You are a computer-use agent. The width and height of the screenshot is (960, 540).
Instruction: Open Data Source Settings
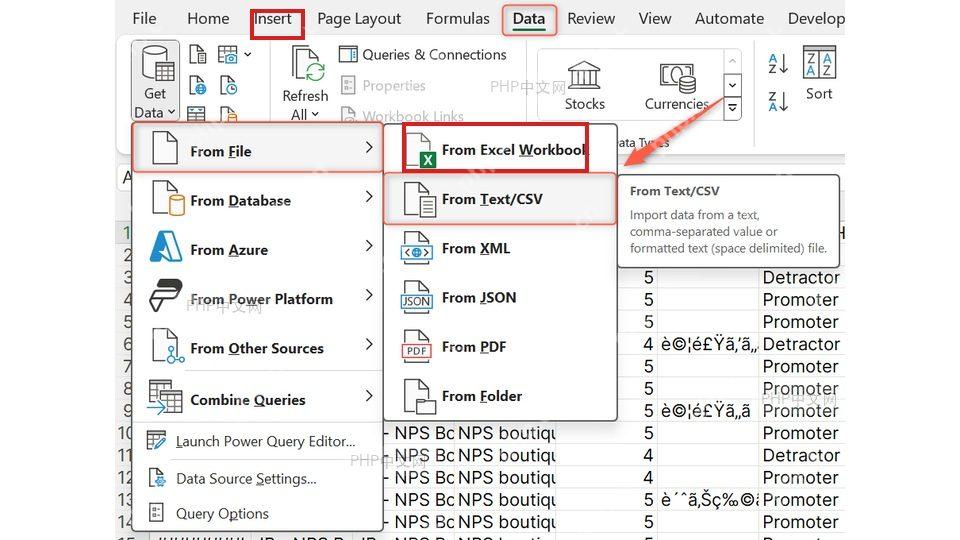coord(258,478)
